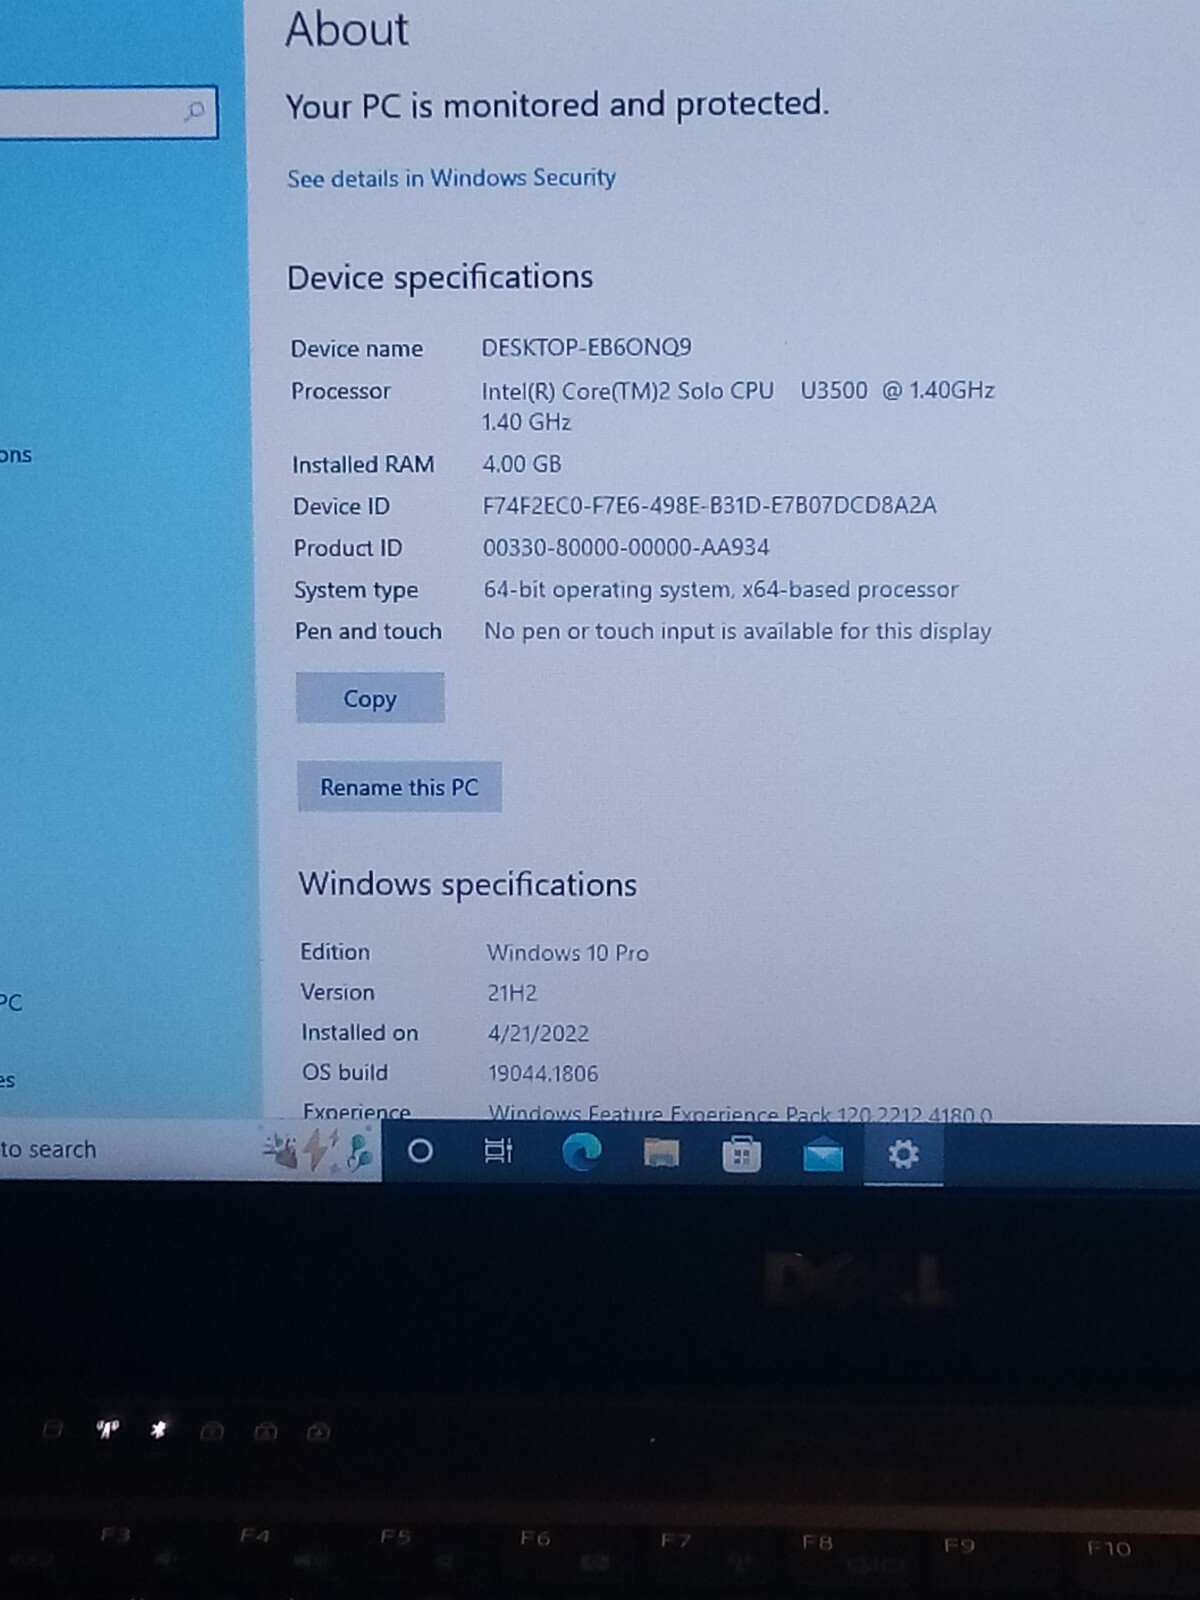This screenshot has width=1200, height=1600.
Task: Click the Windows specifications heading
Action: point(467,884)
